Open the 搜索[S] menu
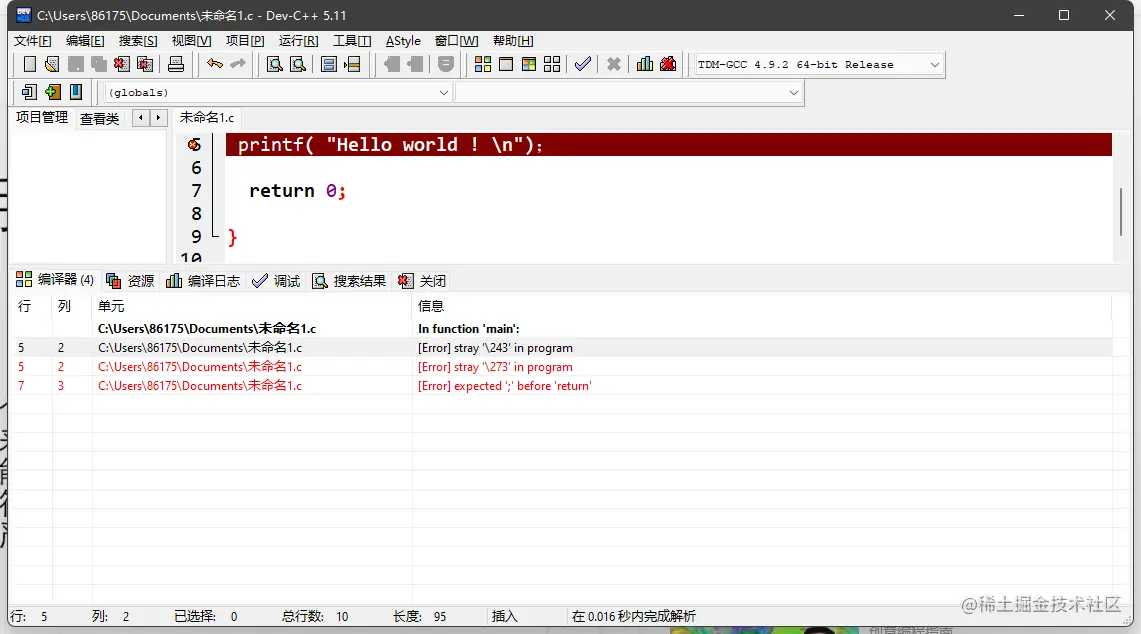This screenshot has height=634, width=1141. (x=138, y=41)
